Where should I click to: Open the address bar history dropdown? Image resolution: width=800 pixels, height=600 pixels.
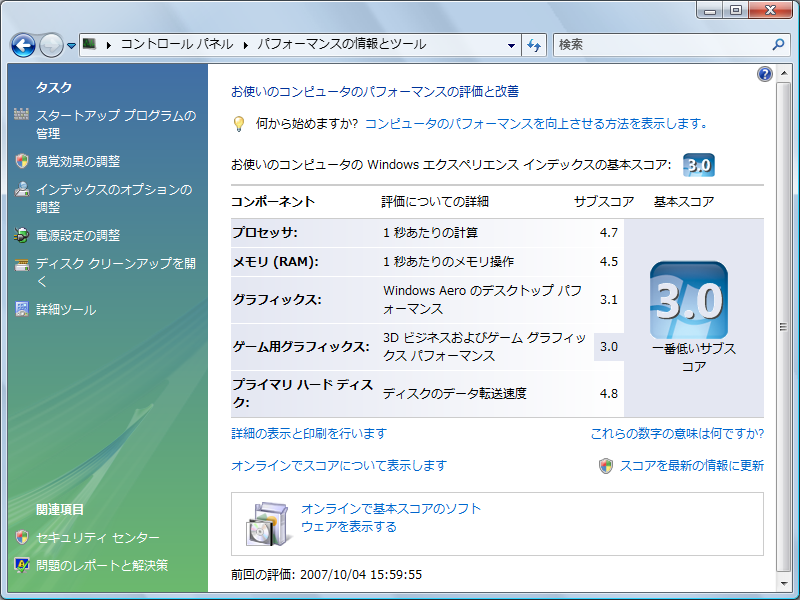click(511, 45)
